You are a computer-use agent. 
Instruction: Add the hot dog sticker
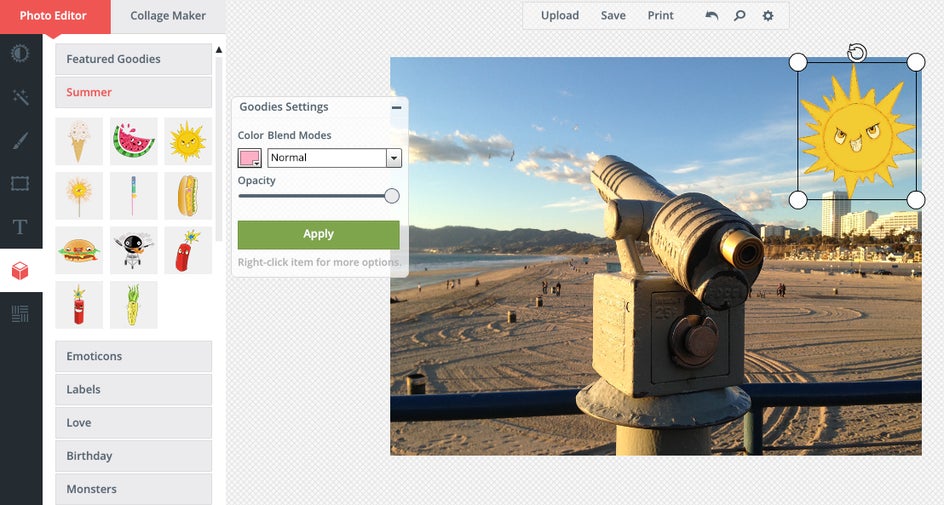coord(188,196)
